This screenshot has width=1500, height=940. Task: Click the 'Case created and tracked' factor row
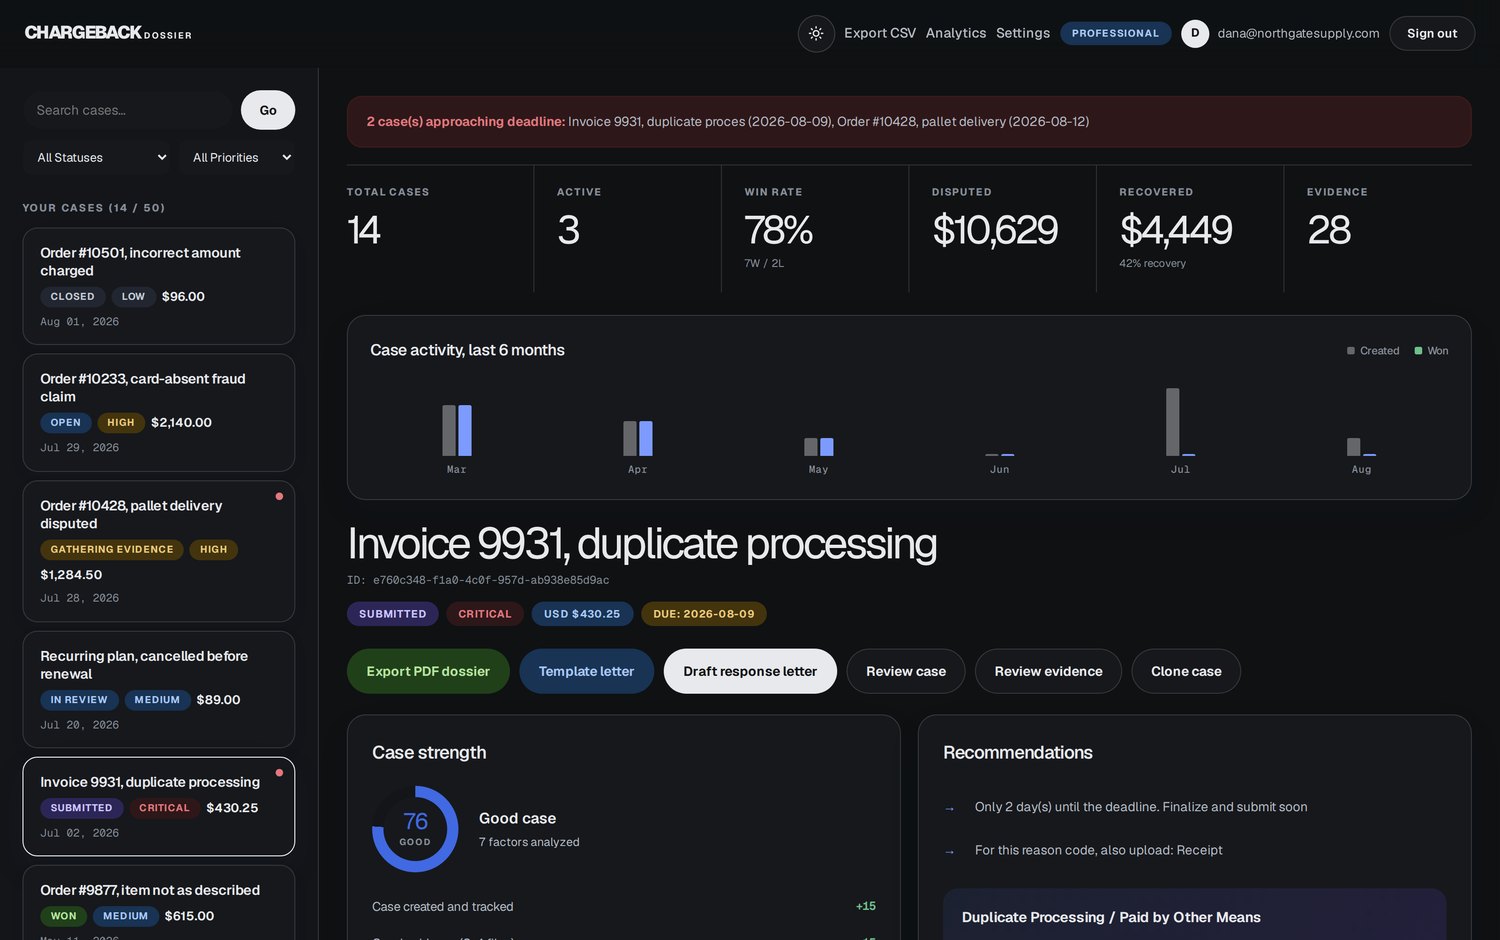624,906
